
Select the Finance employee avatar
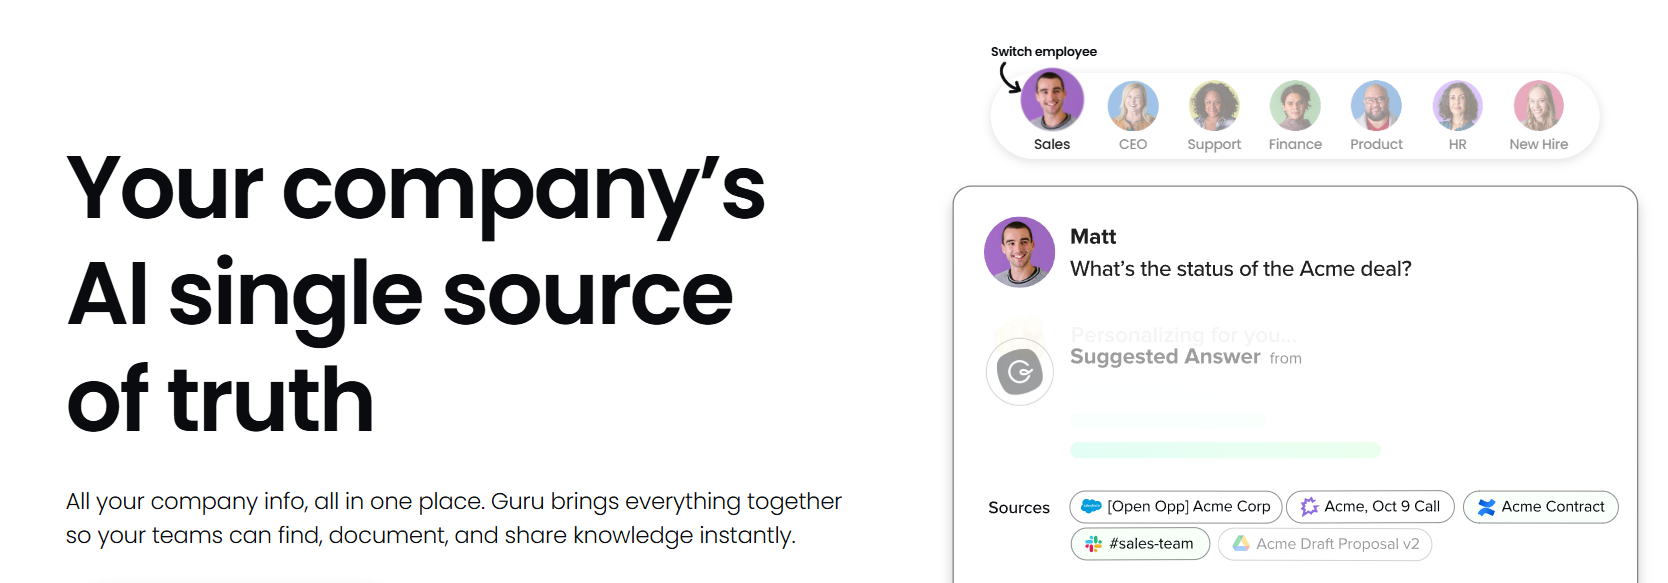click(x=1295, y=105)
